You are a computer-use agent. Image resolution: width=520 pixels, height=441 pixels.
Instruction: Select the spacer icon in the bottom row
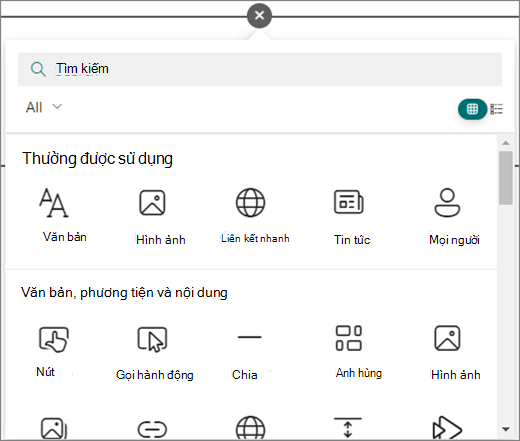tap(348, 428)
